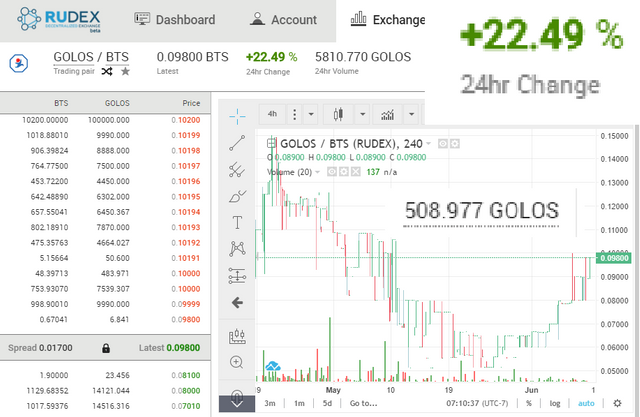Viewport: 640px width, 417px height.
Task: Set chart range to 1m
Action: [299, 404]
